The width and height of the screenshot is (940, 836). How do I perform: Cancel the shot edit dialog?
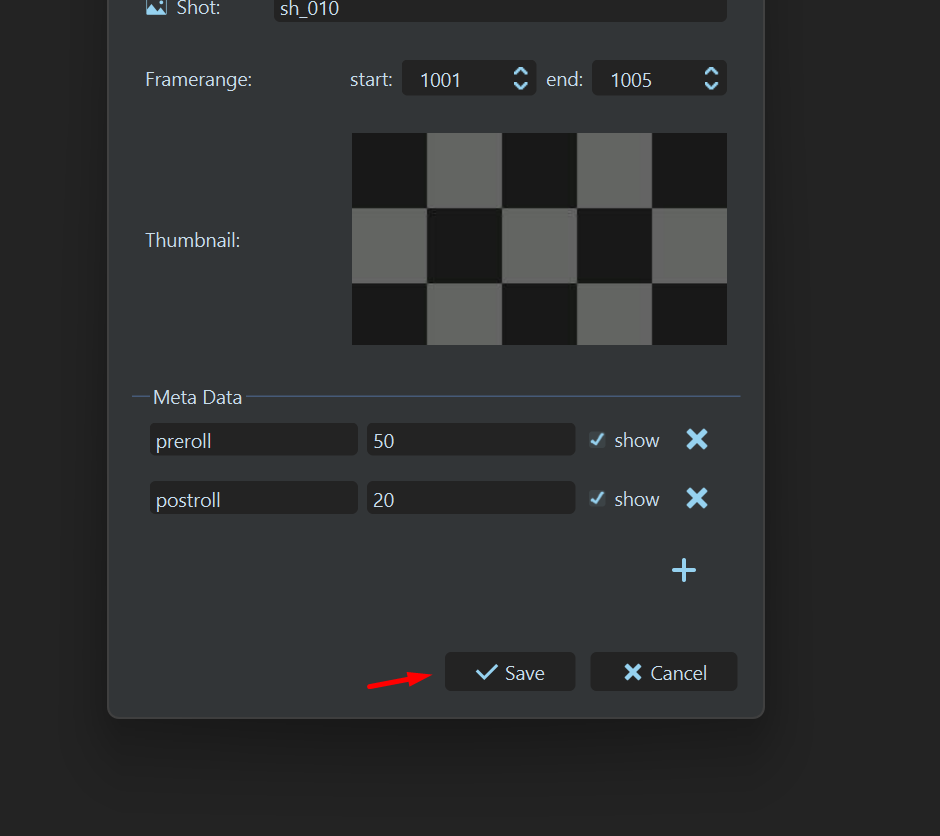point(664,673)
